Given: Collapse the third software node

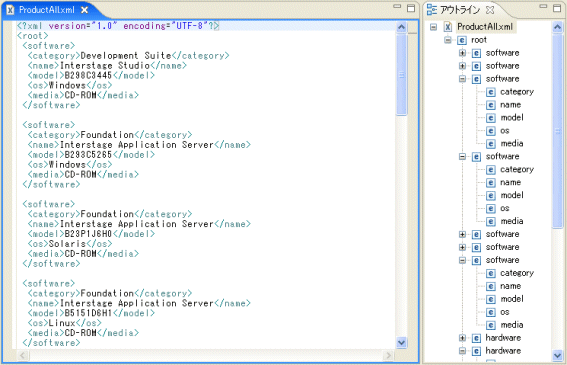Looking at the screenshot, I should pos(462,79).
